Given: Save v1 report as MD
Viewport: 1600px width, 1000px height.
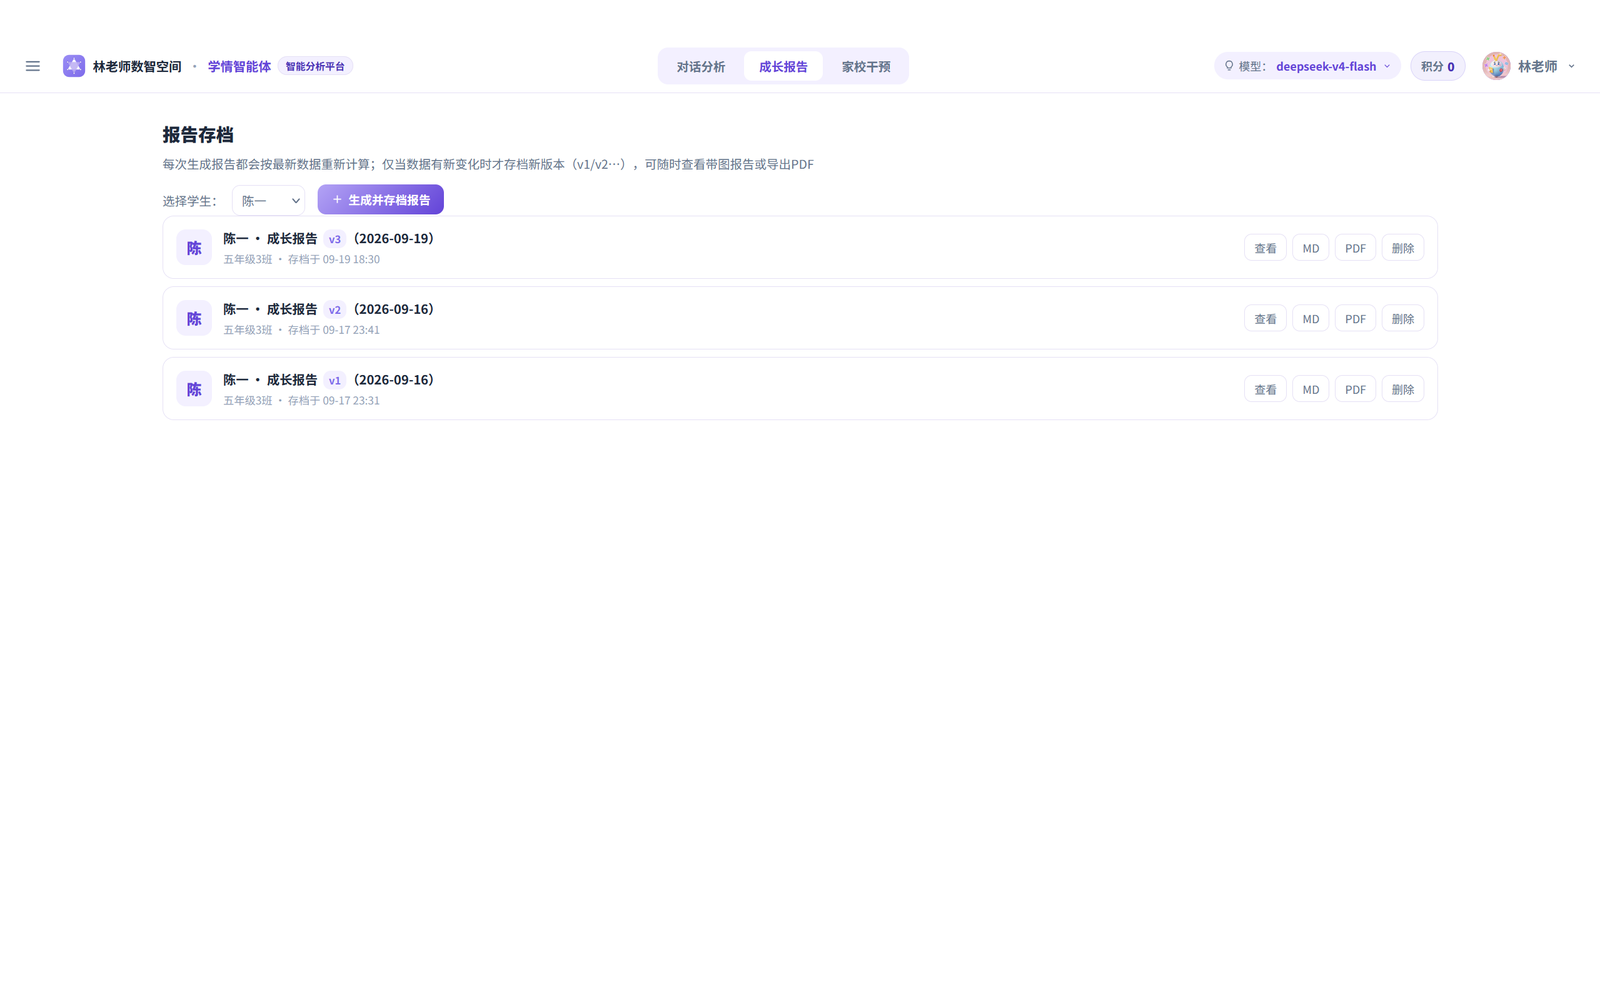Looking at the screenshot, I should [1311, 389].
